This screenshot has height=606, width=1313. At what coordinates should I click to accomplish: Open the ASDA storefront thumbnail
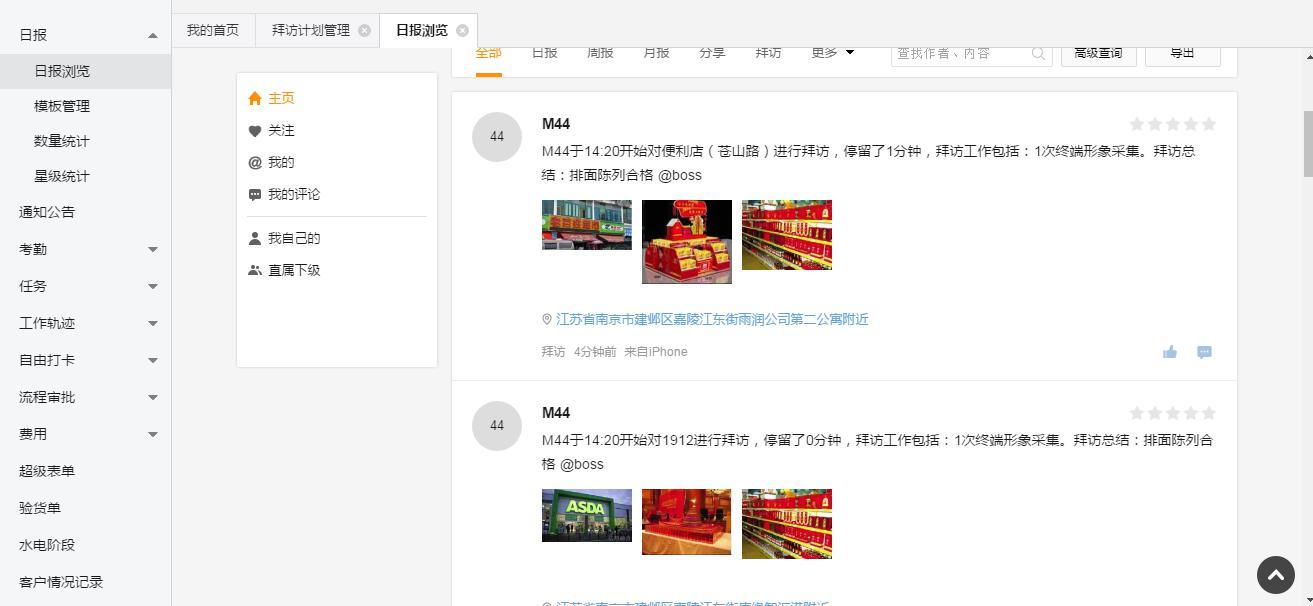click(587, 515)
